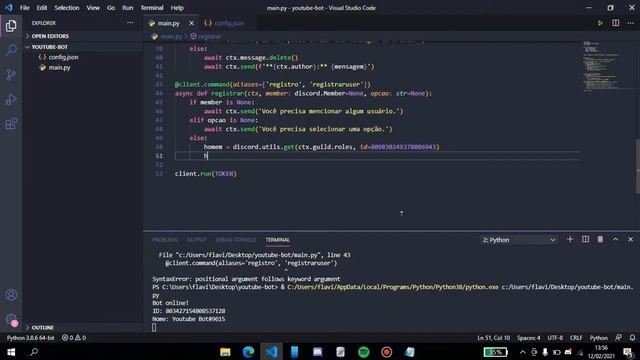Click the clock and date in taskbar
Screen dimensions: 640x360
pyautogui.click(x=601, y=352)
